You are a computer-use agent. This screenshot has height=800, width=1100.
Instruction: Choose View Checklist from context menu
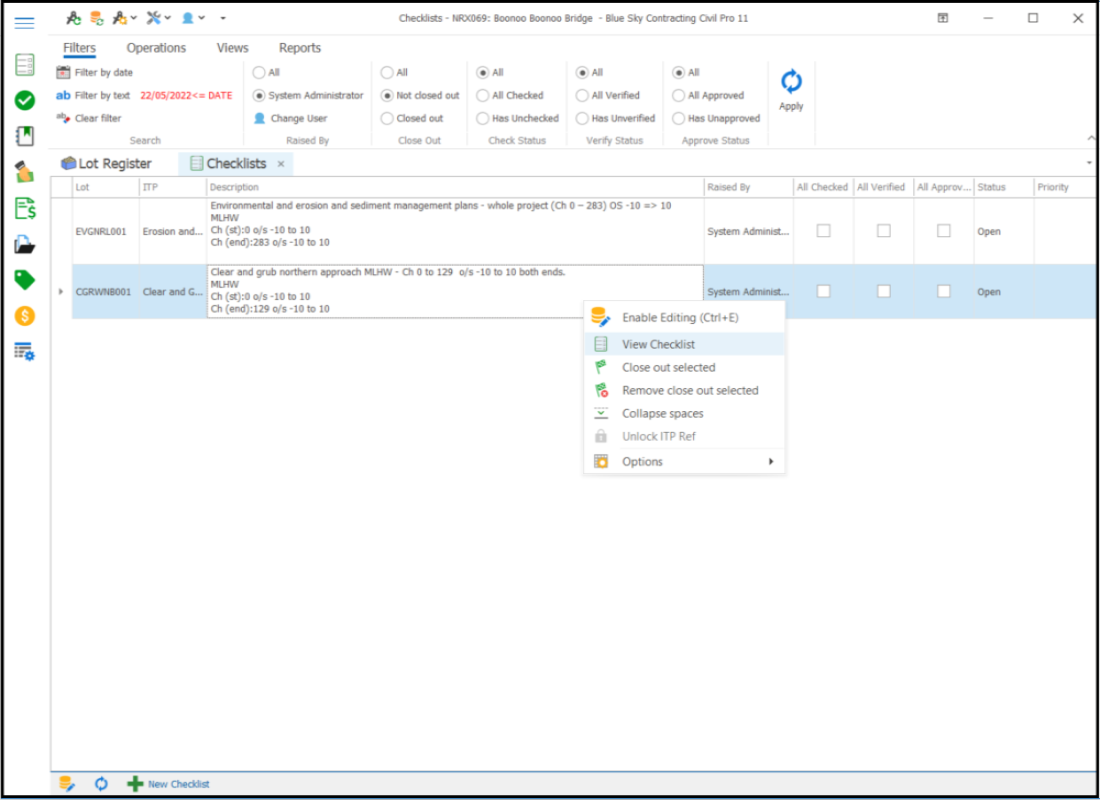click(x=658, y=344)
